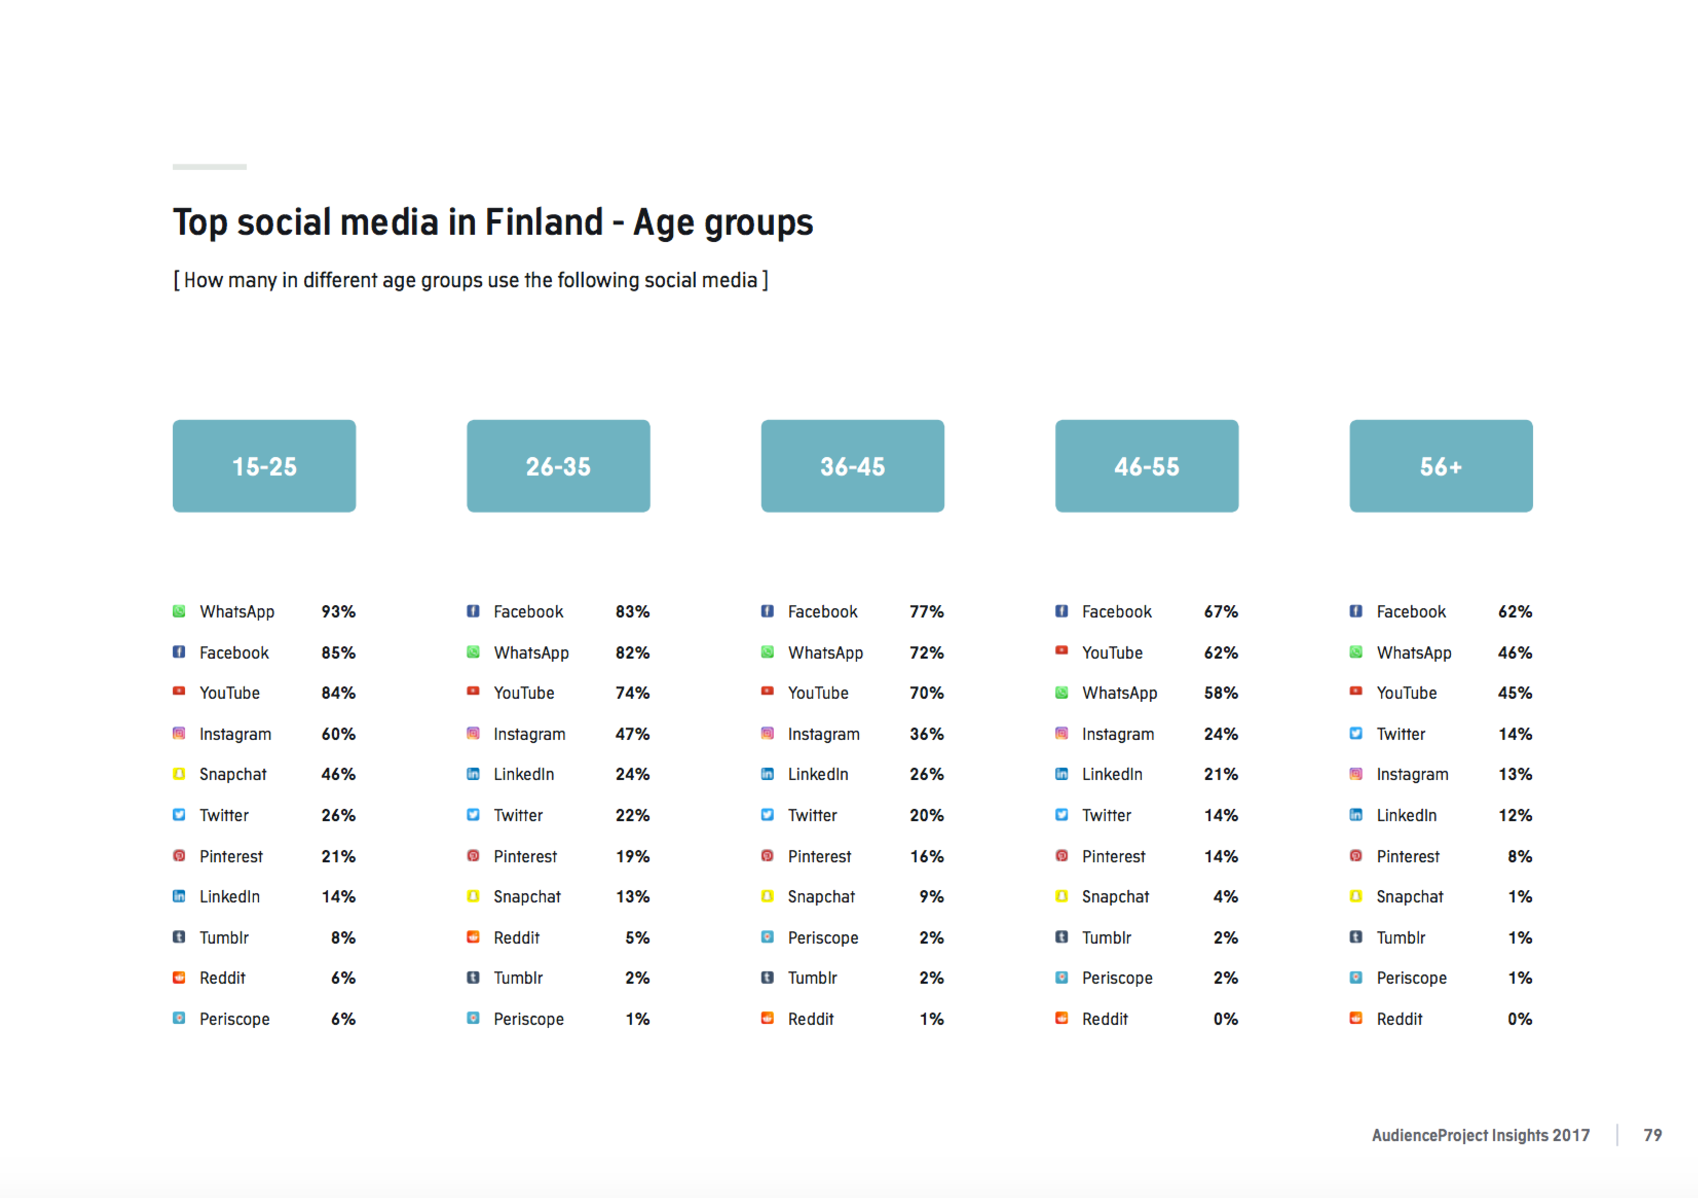Click the Reddit icon in the 26-35 column
Screen dimensions: 1698x1198
[473, 937]
